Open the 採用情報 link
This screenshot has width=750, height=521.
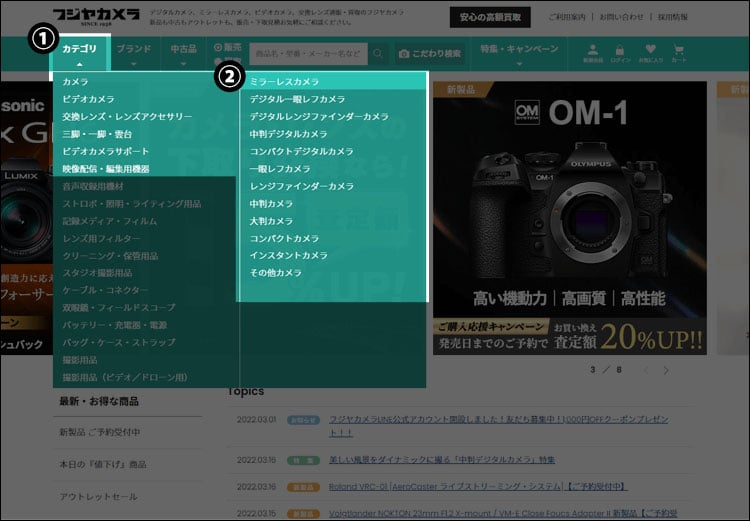tap(673, 17)
